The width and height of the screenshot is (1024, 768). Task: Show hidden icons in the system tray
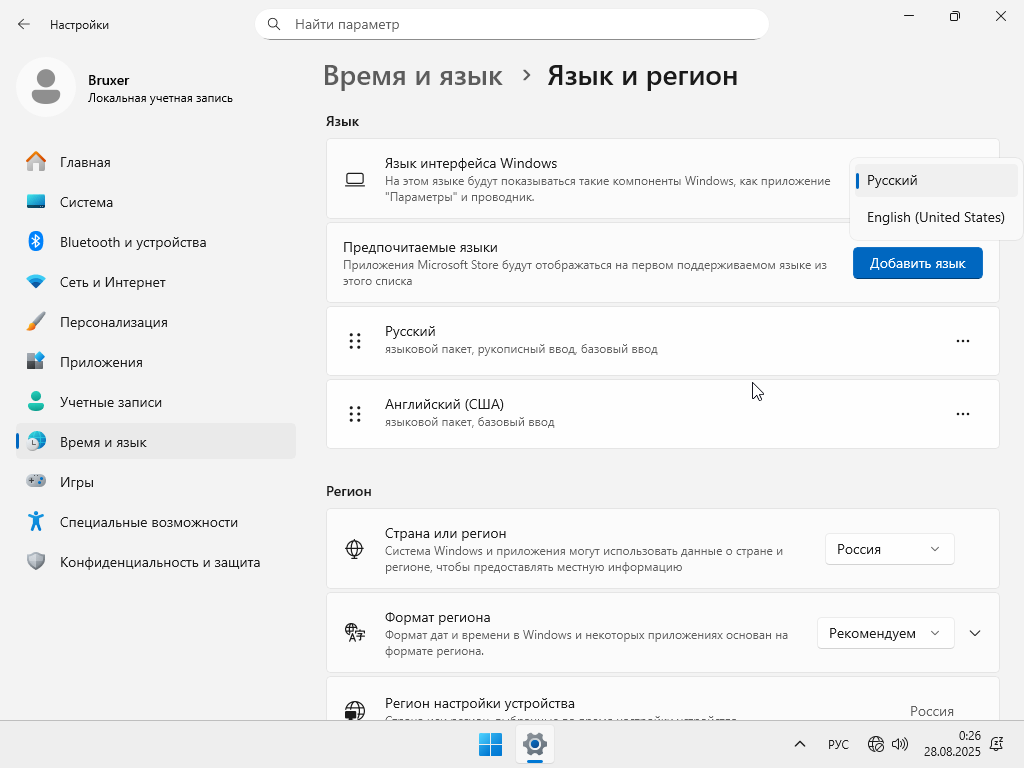click(x=800, y=744)
